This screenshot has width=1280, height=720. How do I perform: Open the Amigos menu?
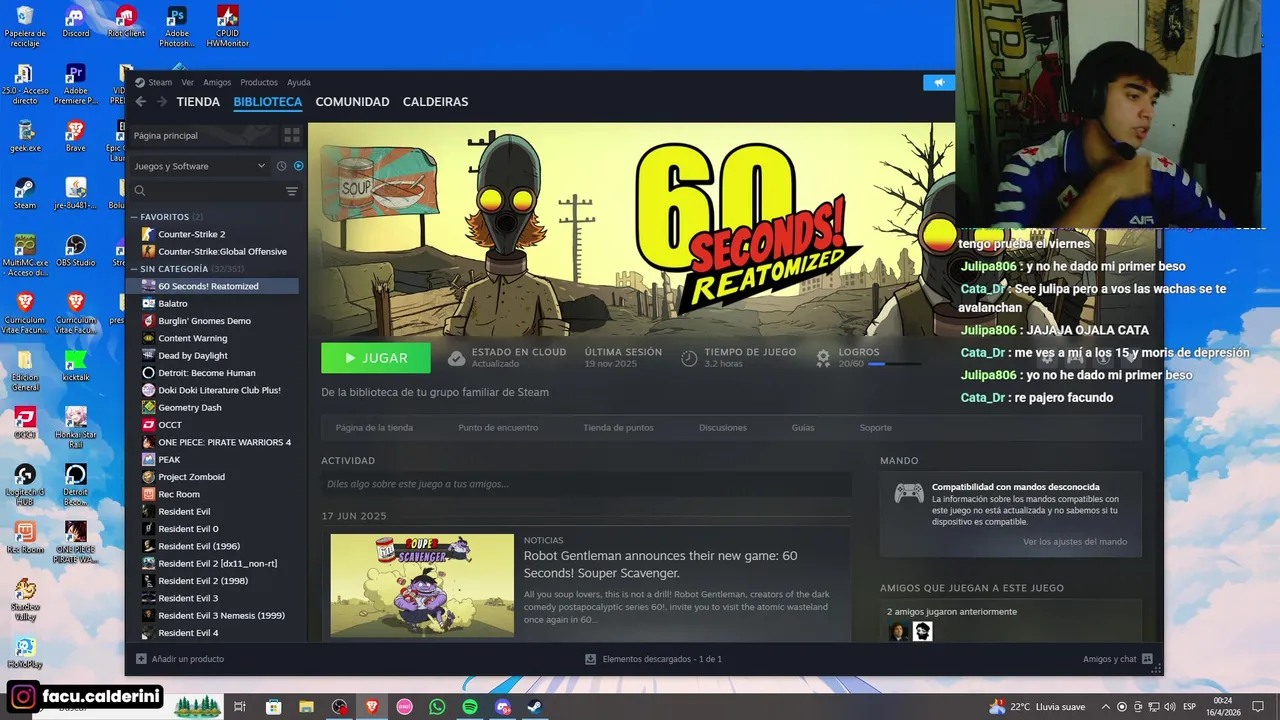click(217, 82)
